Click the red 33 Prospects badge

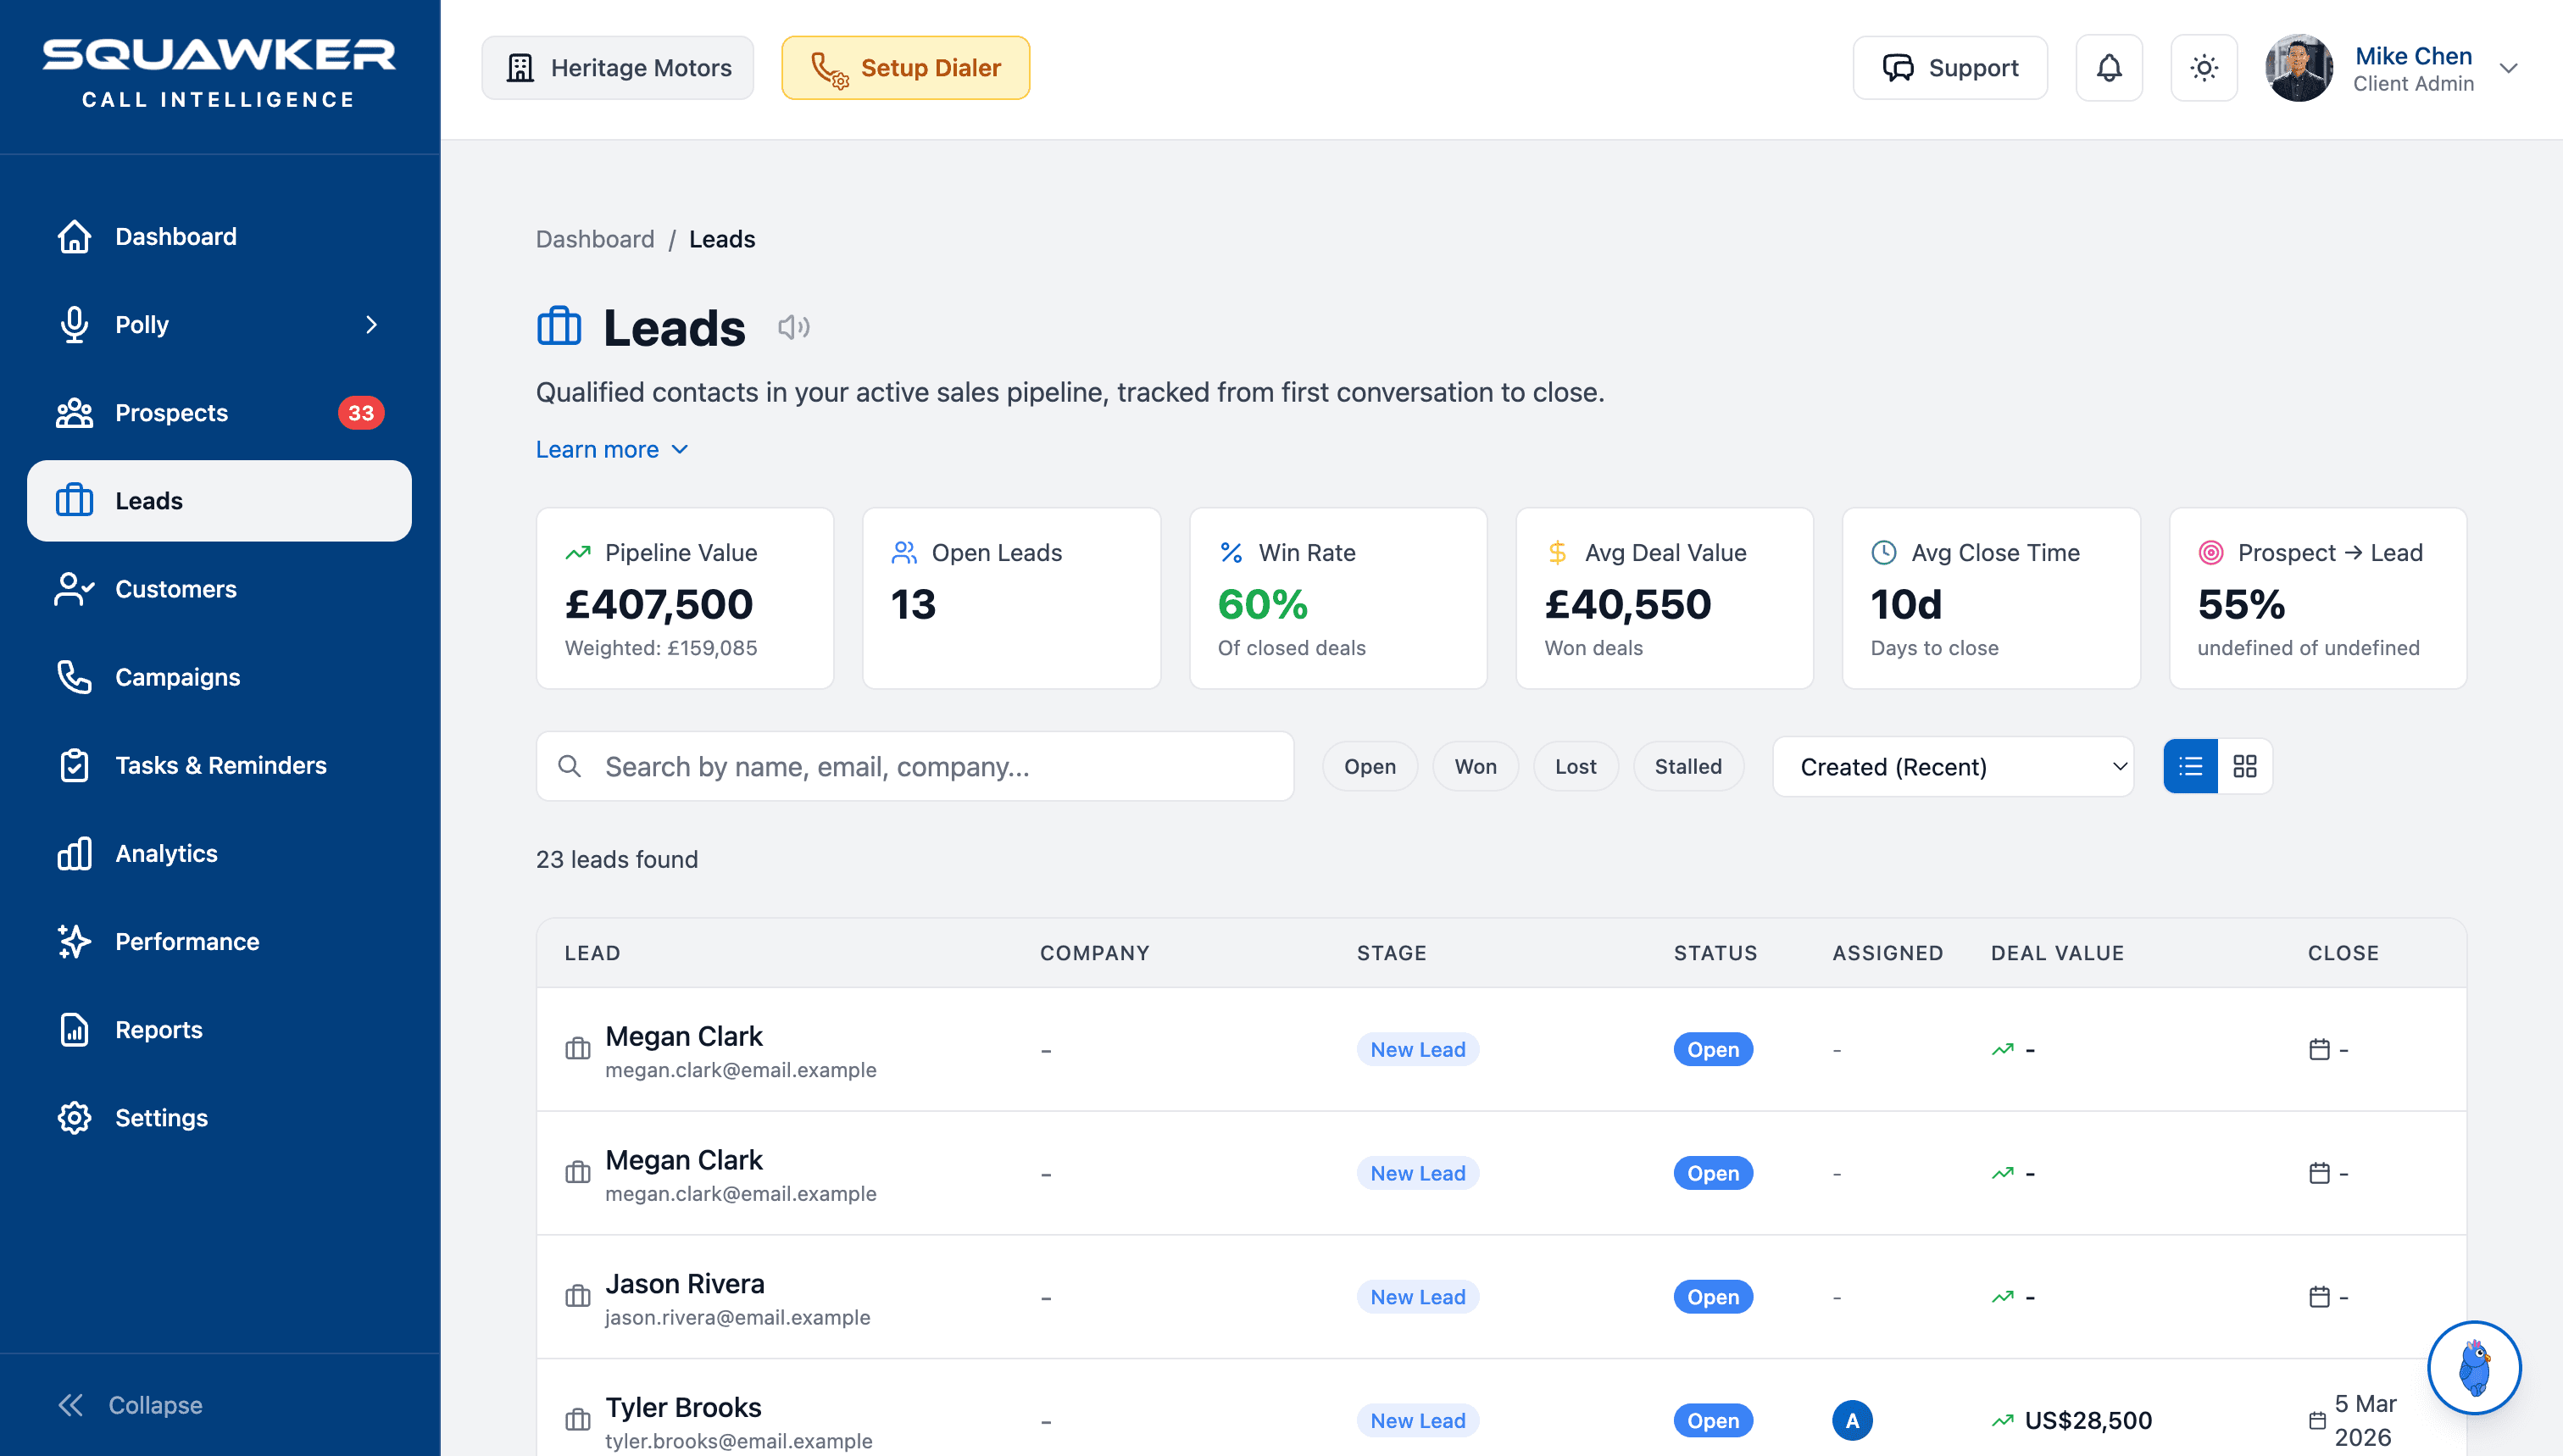(x=361, y=413)
